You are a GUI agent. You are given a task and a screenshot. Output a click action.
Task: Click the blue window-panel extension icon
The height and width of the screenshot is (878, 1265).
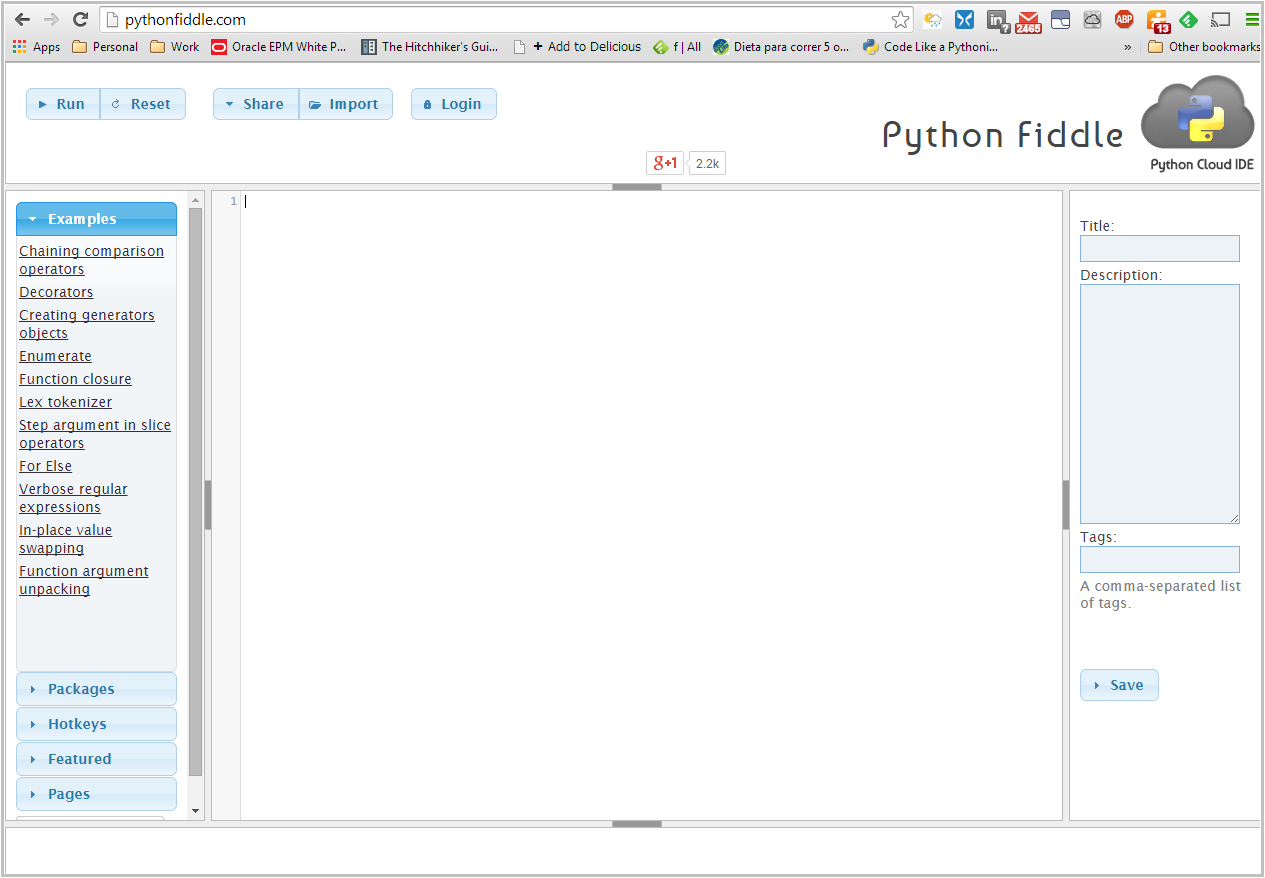1060,19
